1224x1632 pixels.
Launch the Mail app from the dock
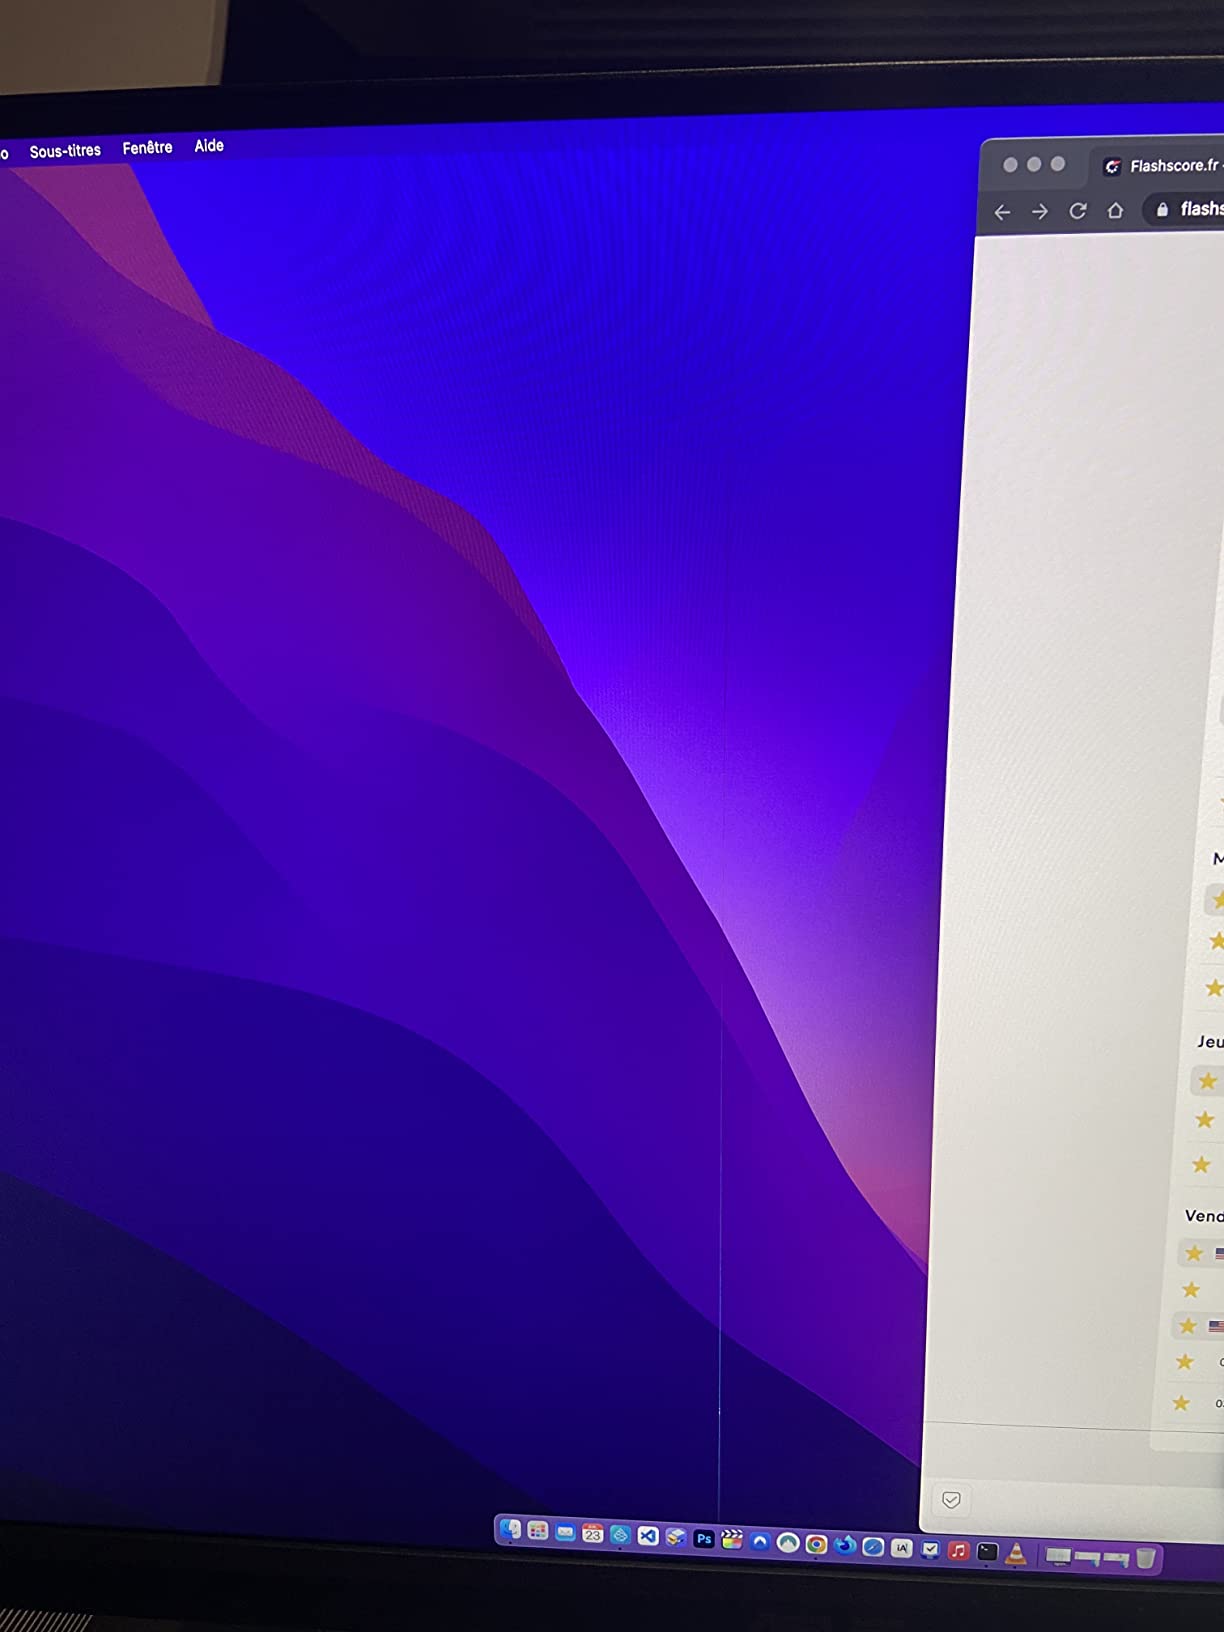(565, 1532)
